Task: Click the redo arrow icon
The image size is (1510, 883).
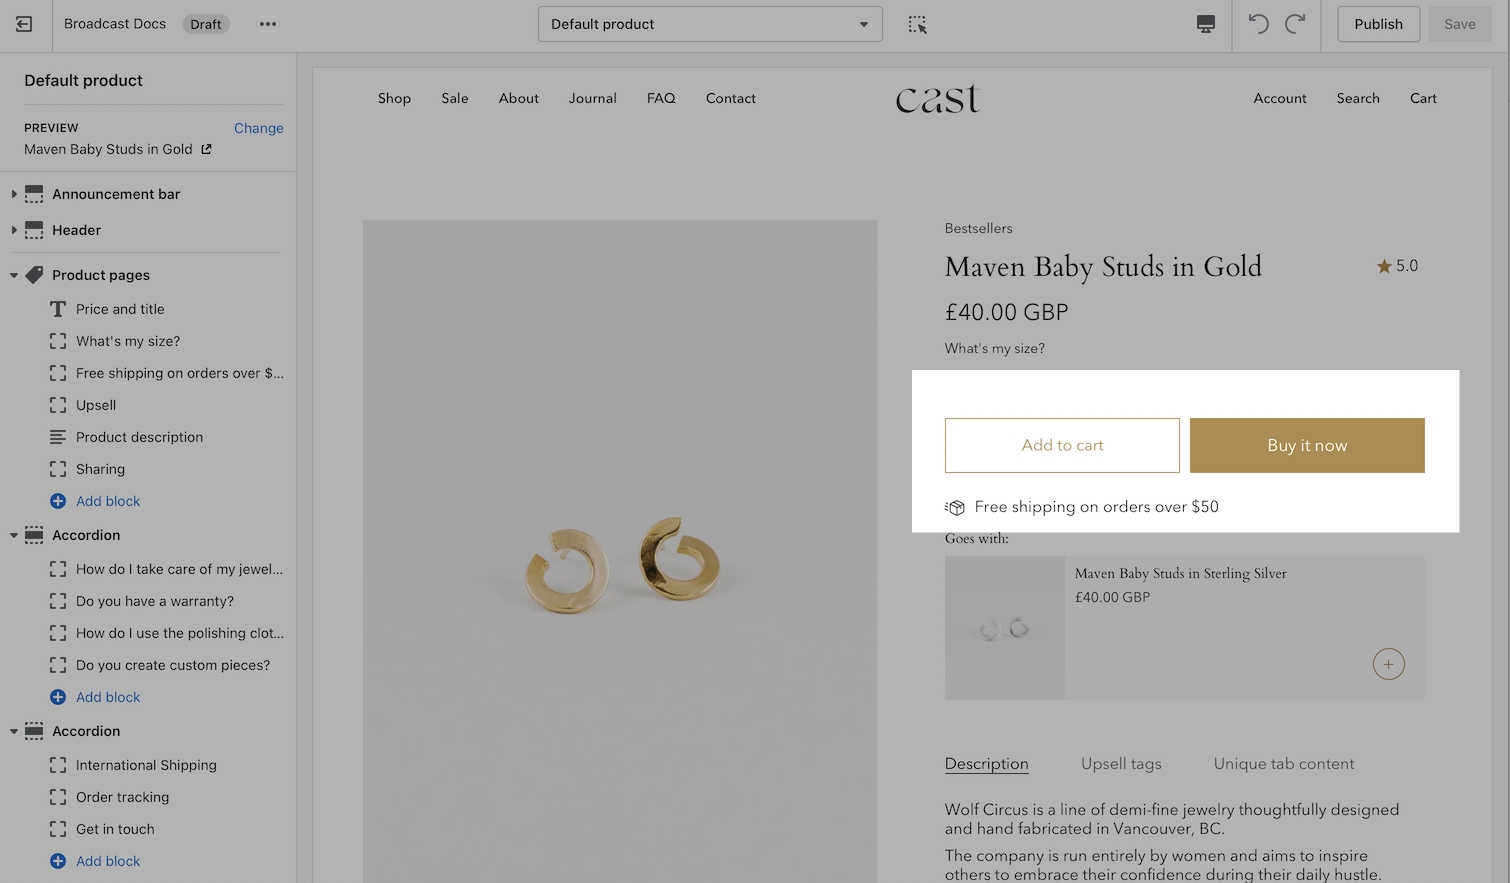Action: pos(1295,24)
